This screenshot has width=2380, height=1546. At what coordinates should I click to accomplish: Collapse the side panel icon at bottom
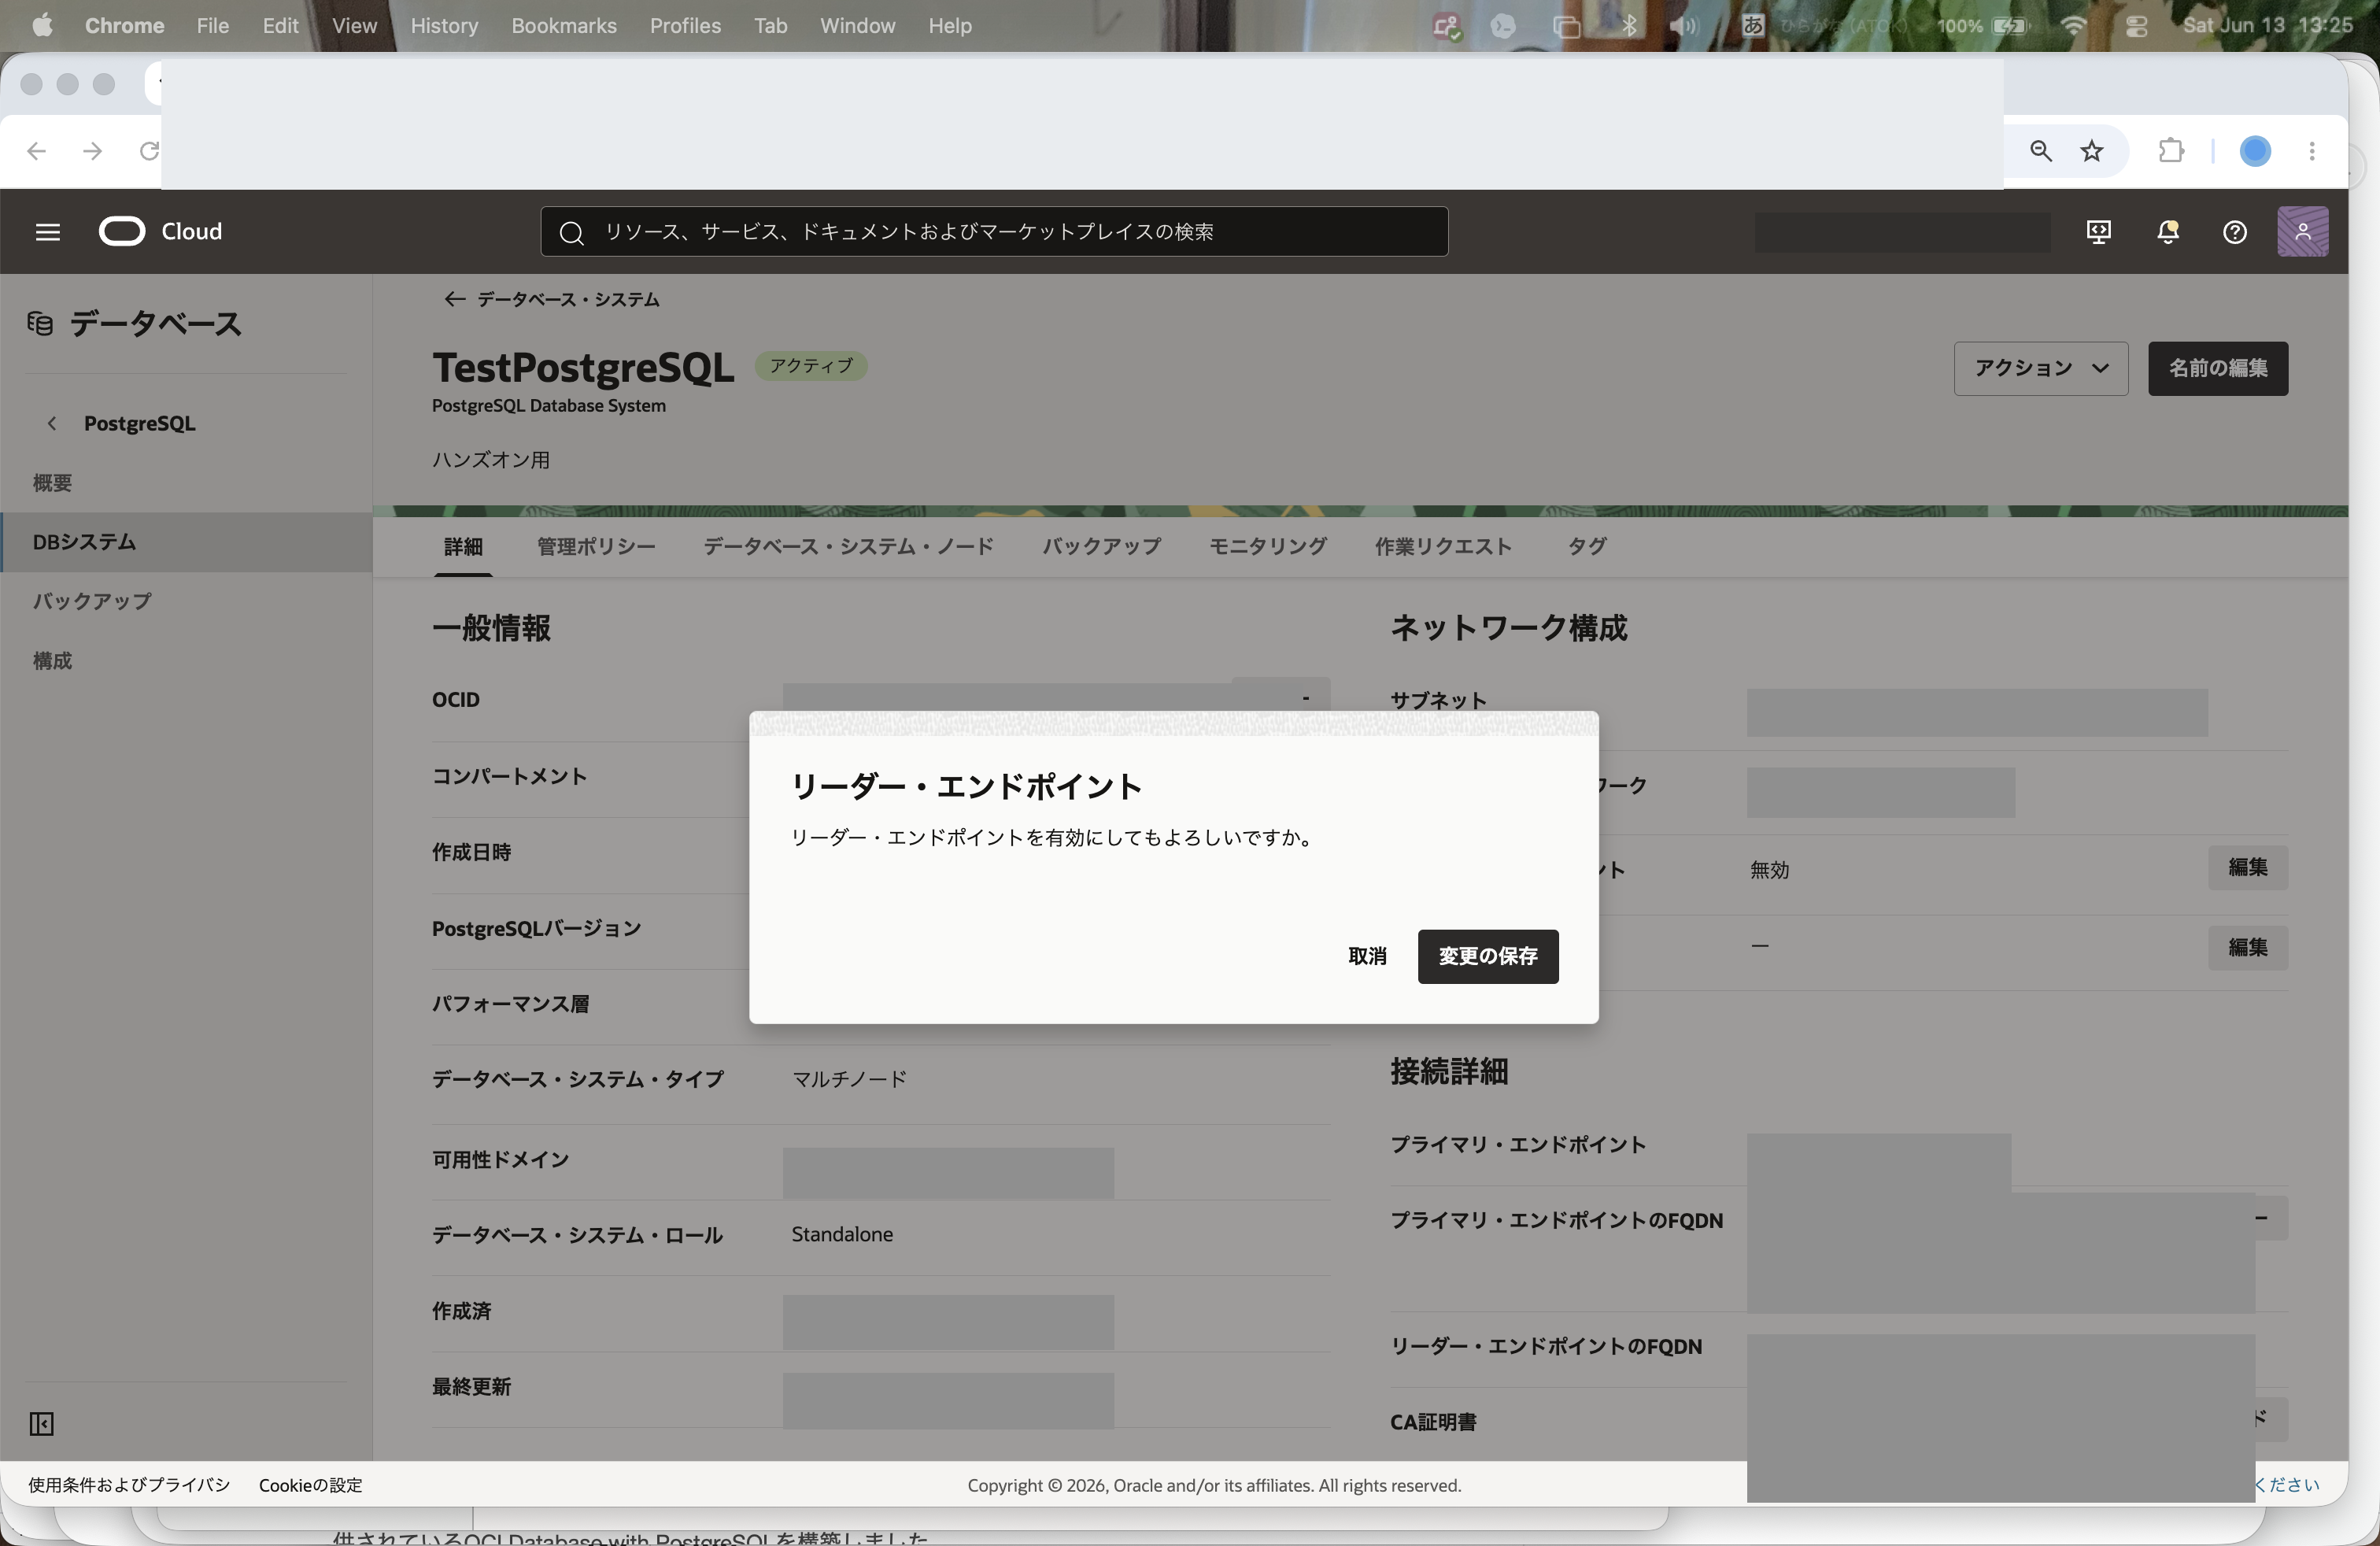(41, 1423)
